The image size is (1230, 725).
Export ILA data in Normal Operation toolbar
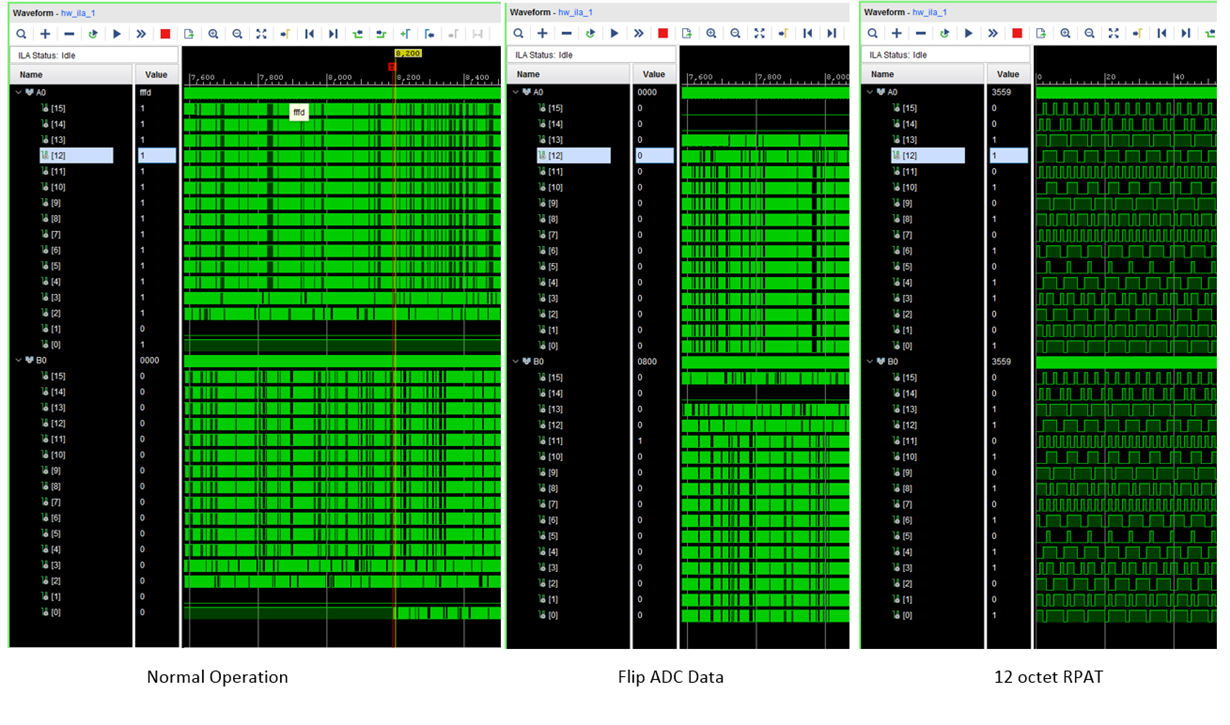point(189,33)
